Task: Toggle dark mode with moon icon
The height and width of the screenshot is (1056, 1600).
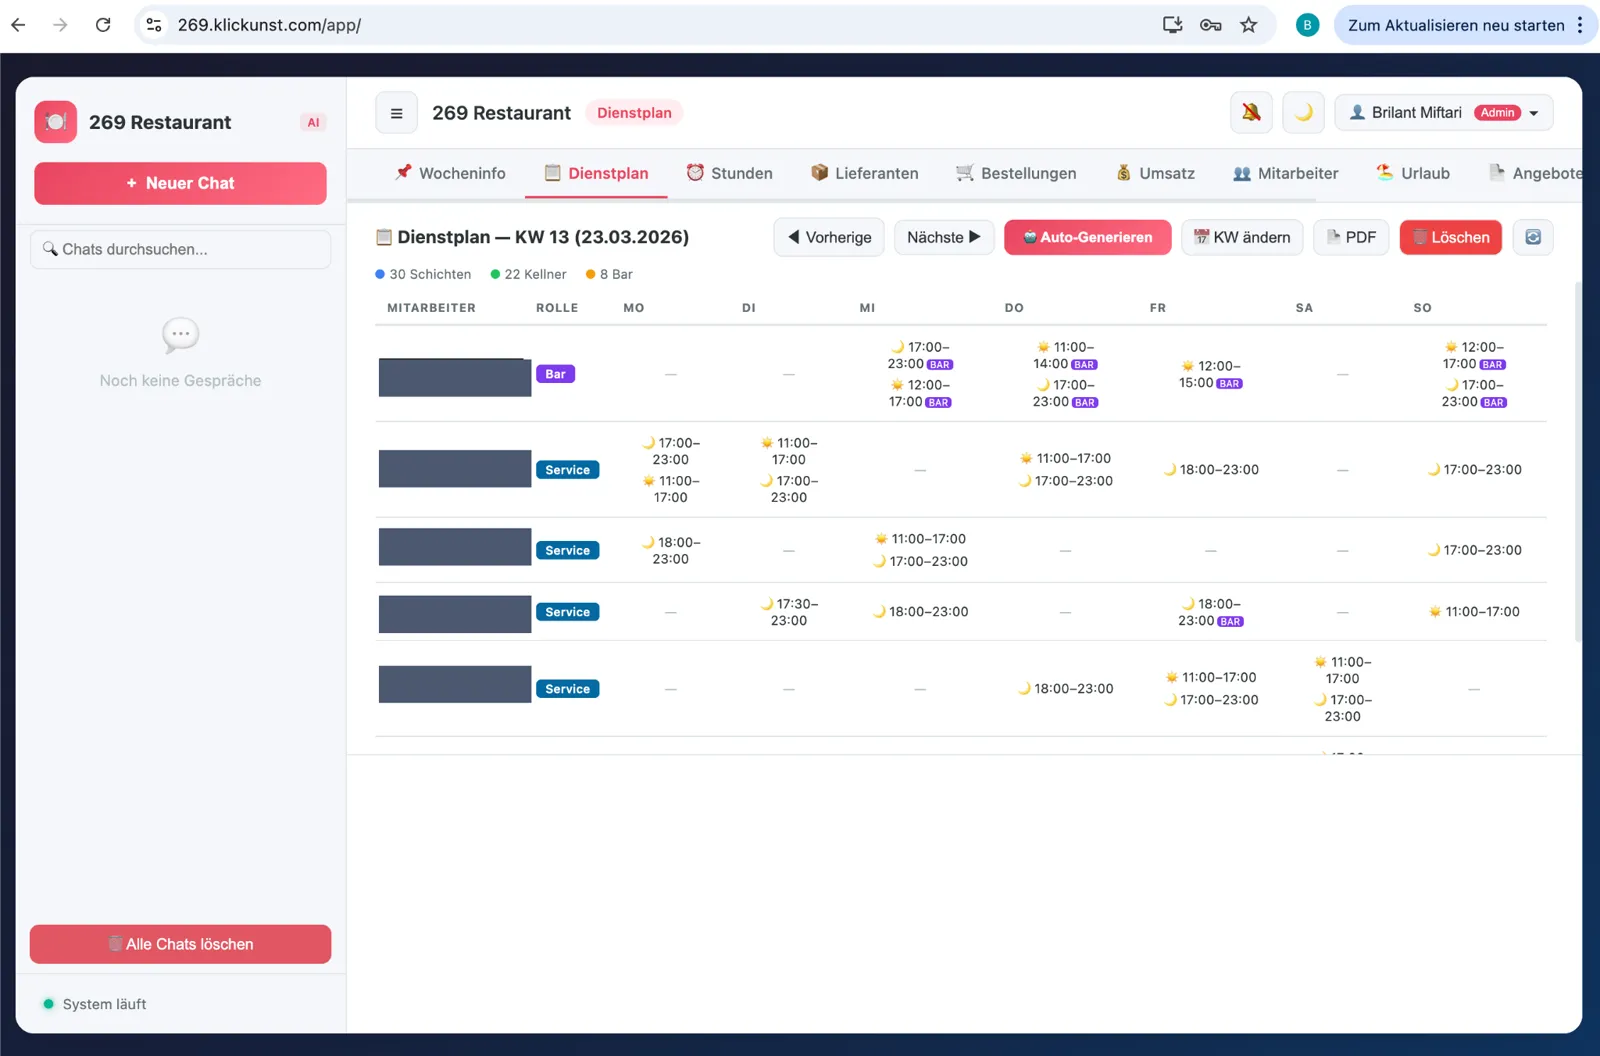Action: coord(1303,113)
